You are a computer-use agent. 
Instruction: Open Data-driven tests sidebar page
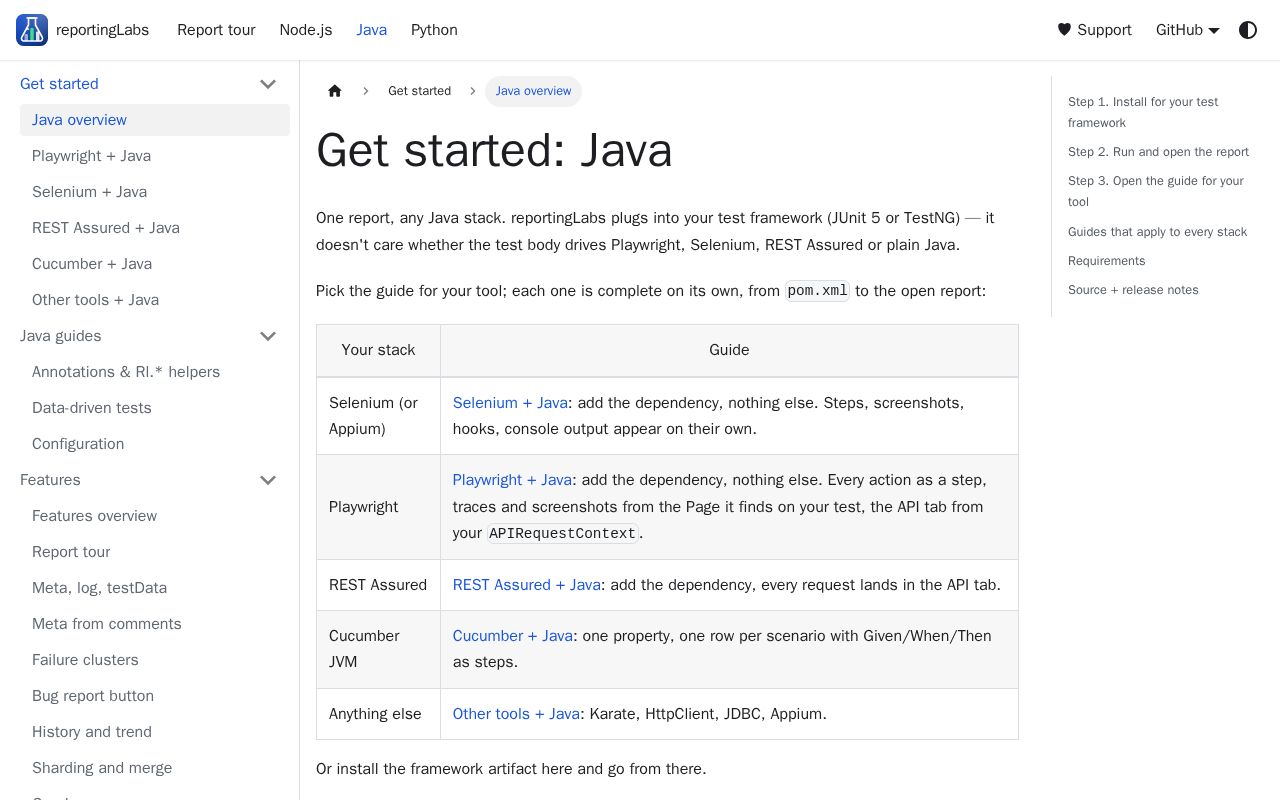tap(155, 408)
